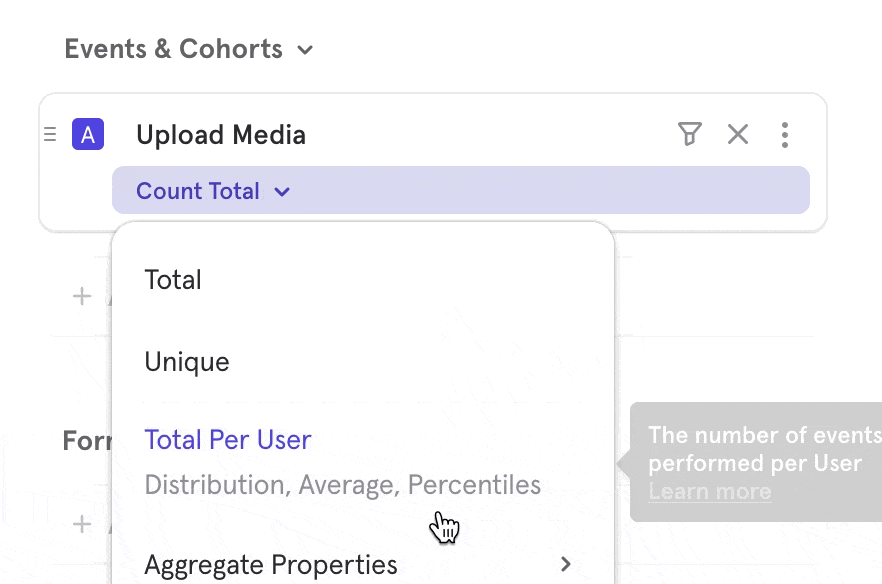Expand the Aggregate Properties submenu arrow

pos(566,564)
